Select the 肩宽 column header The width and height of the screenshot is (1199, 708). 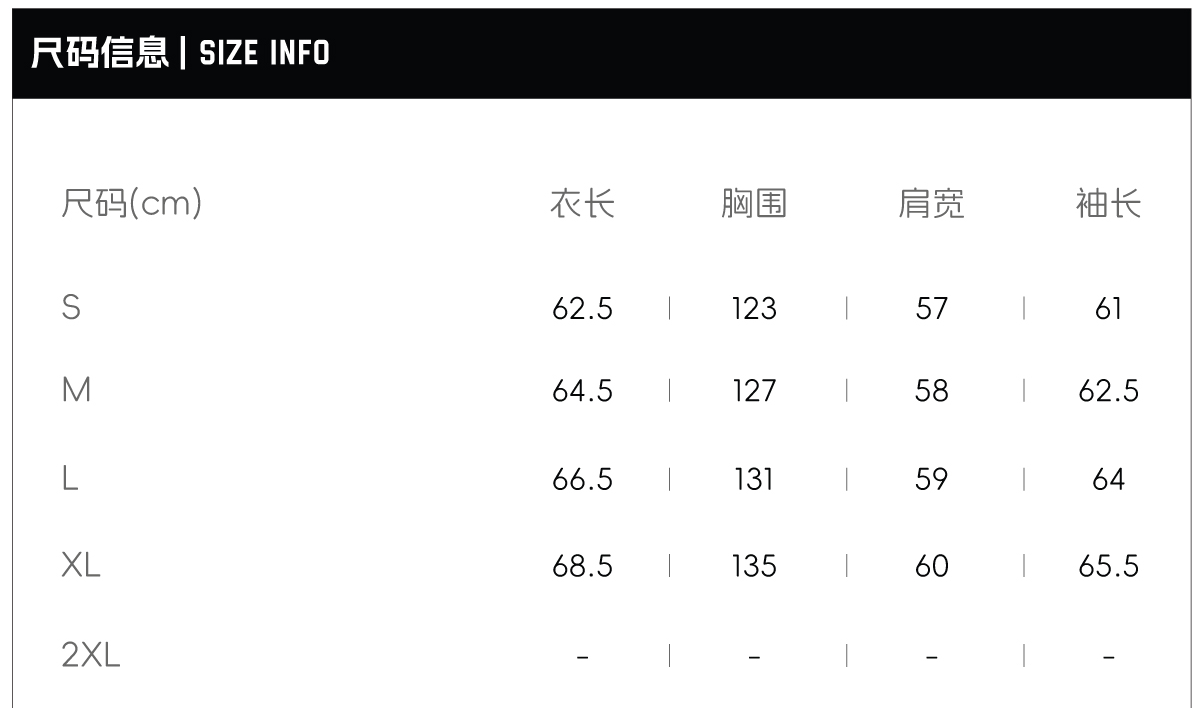(931, 204)
